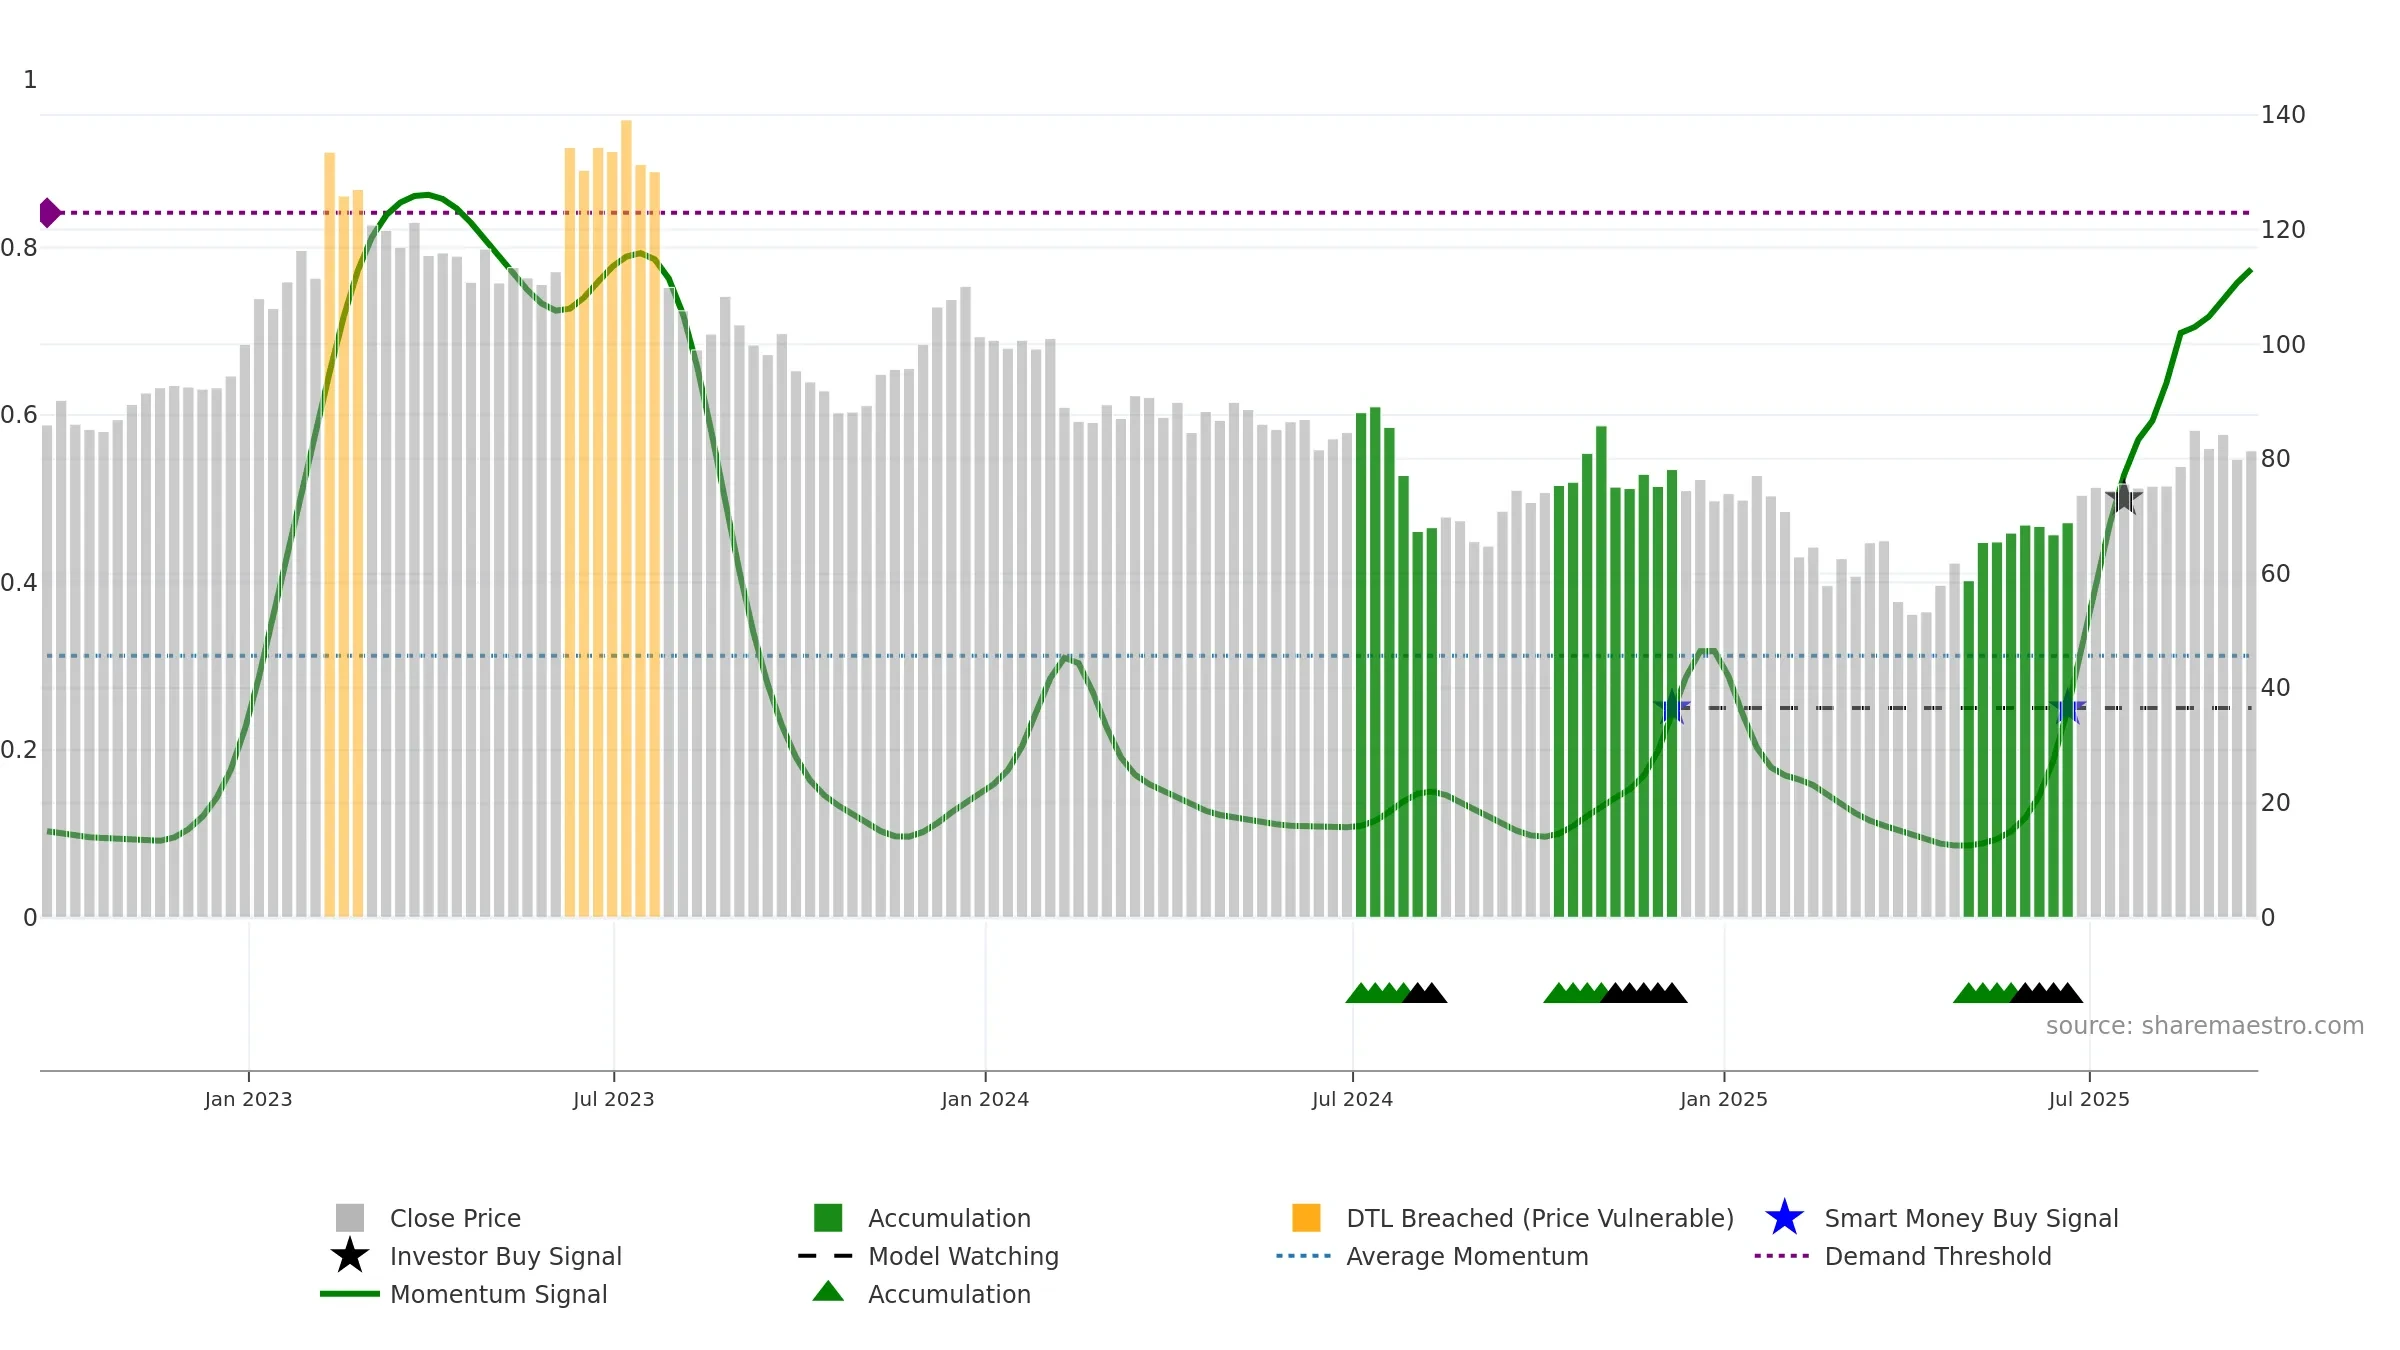Click the blue Smart Money Buy Signal legend star

coord(1785,1218)
